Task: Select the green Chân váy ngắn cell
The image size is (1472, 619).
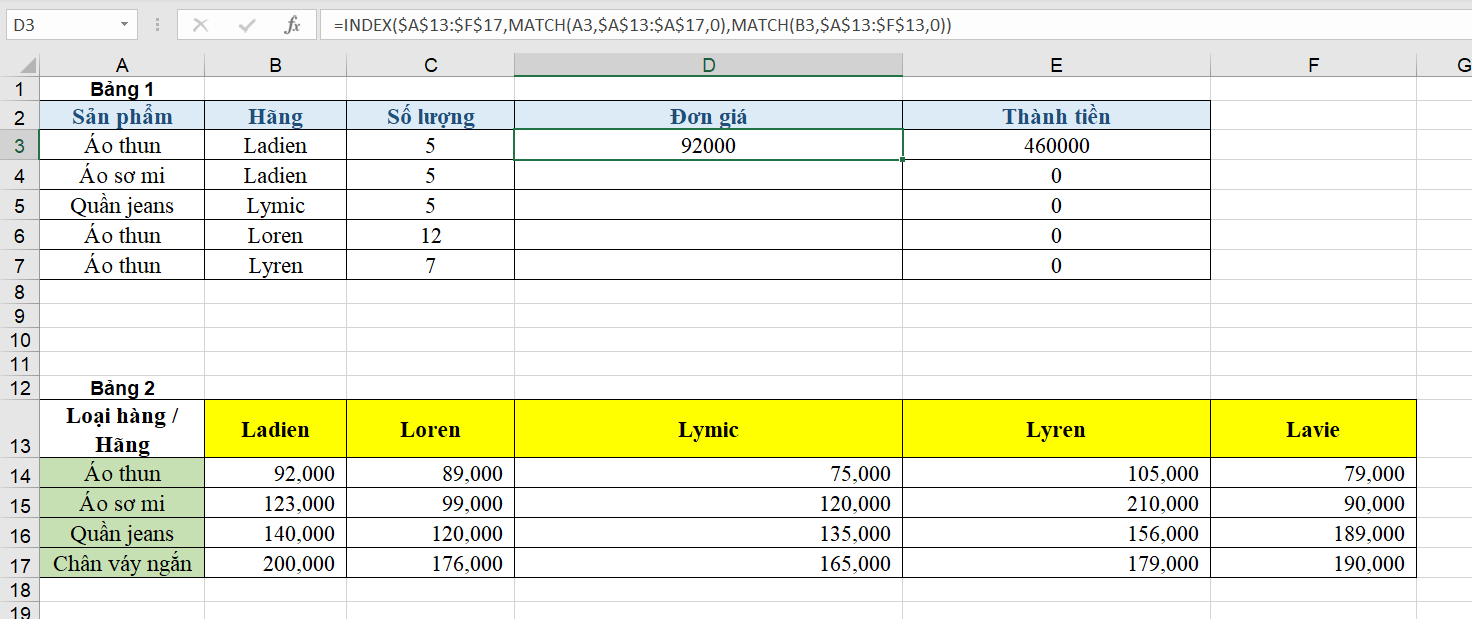Action: point(122,563)
